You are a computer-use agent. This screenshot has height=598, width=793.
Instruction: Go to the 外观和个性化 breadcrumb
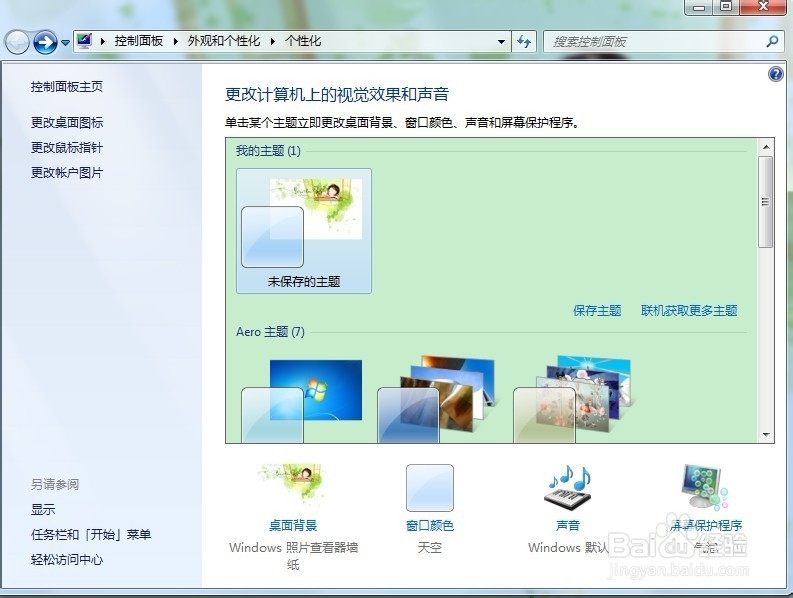pyautogui.click(x=224, y=41)
